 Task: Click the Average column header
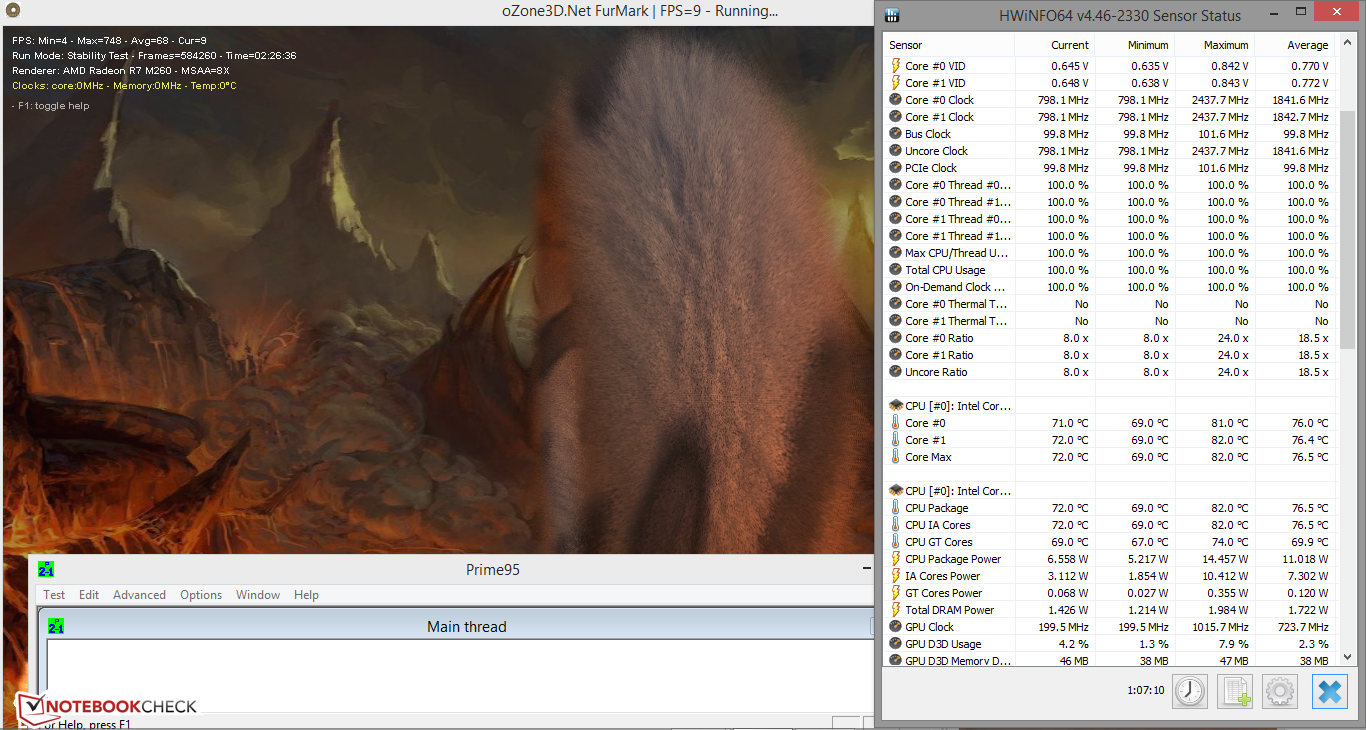pyautogui.click(x=1296, y=45)
